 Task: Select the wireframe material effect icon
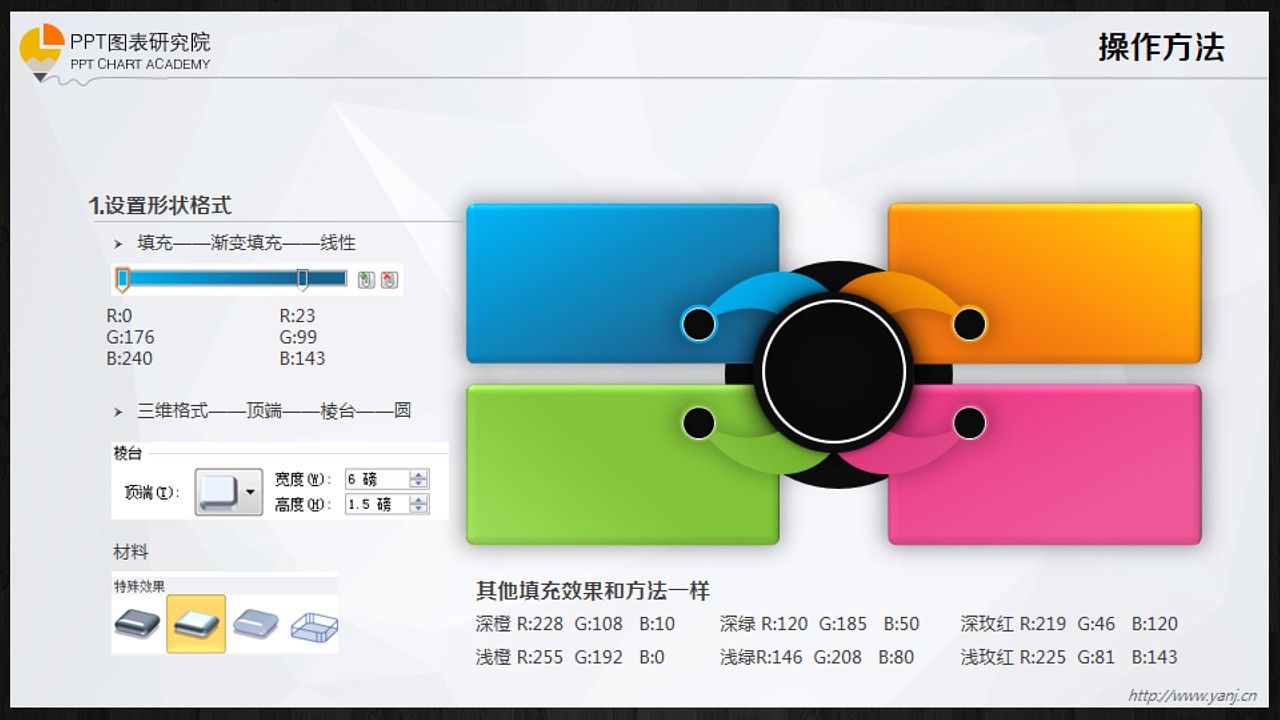(x=314, y=627)
